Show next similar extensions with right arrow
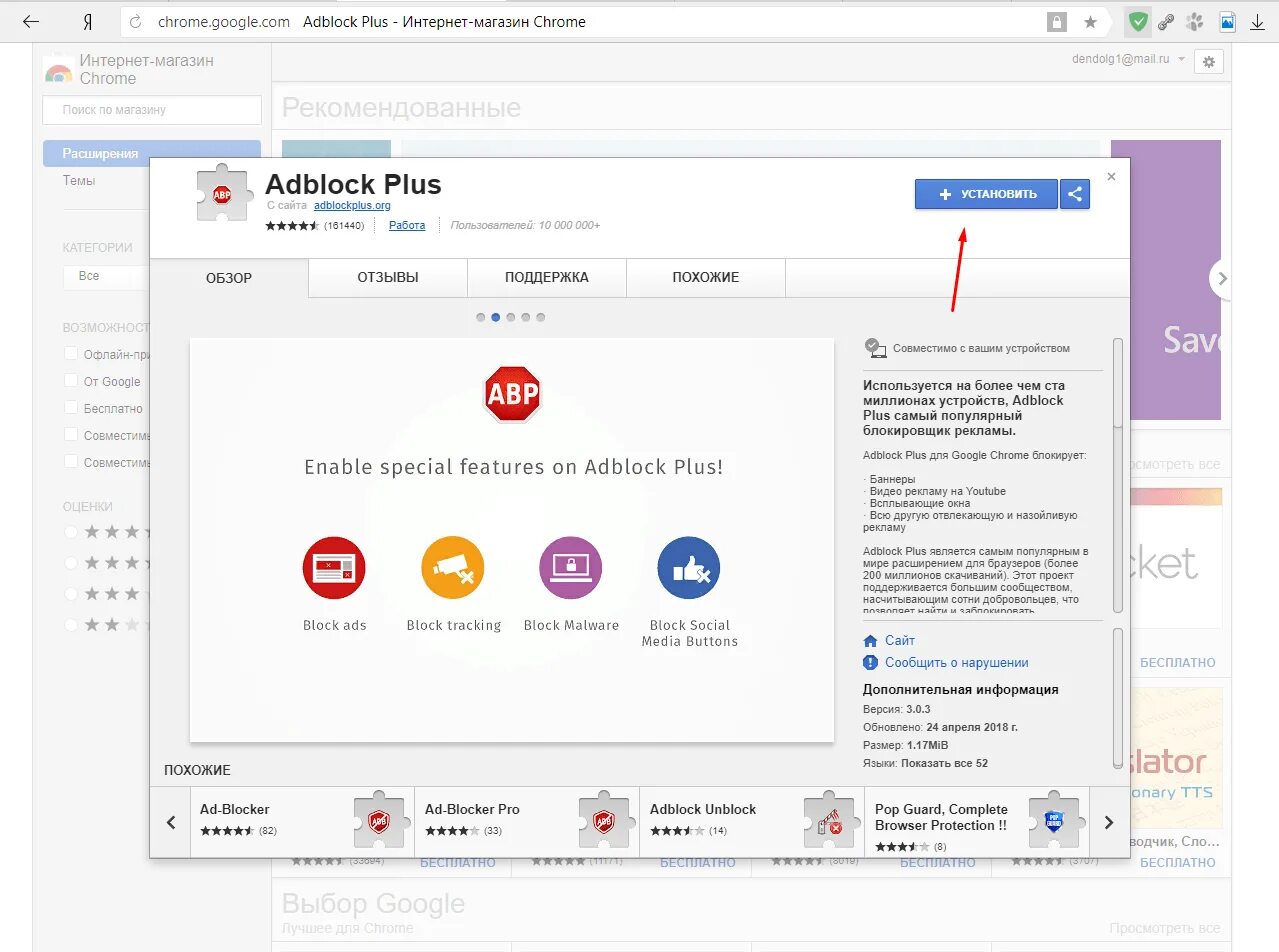1279x952 pixels. (1108, 822)
